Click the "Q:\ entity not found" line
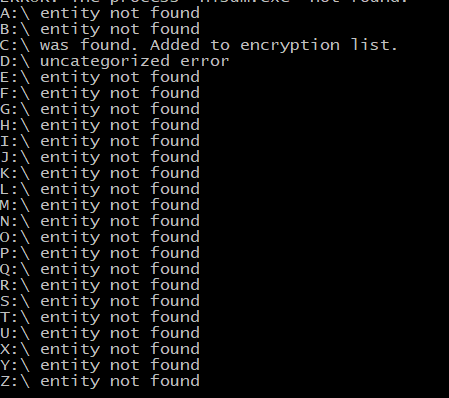This screenshot has height=398, width=449. pyautogui.click(x=100, y=269)
